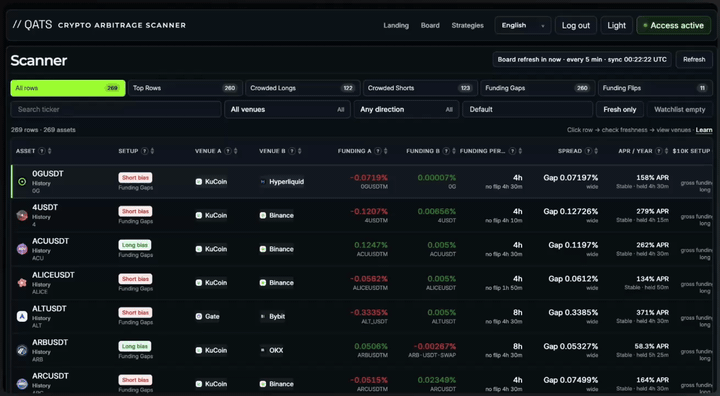Click the QATS Crypto Arbitrage Scanner logo
This screenshot has height=396, width=720.
coord(99,25)
